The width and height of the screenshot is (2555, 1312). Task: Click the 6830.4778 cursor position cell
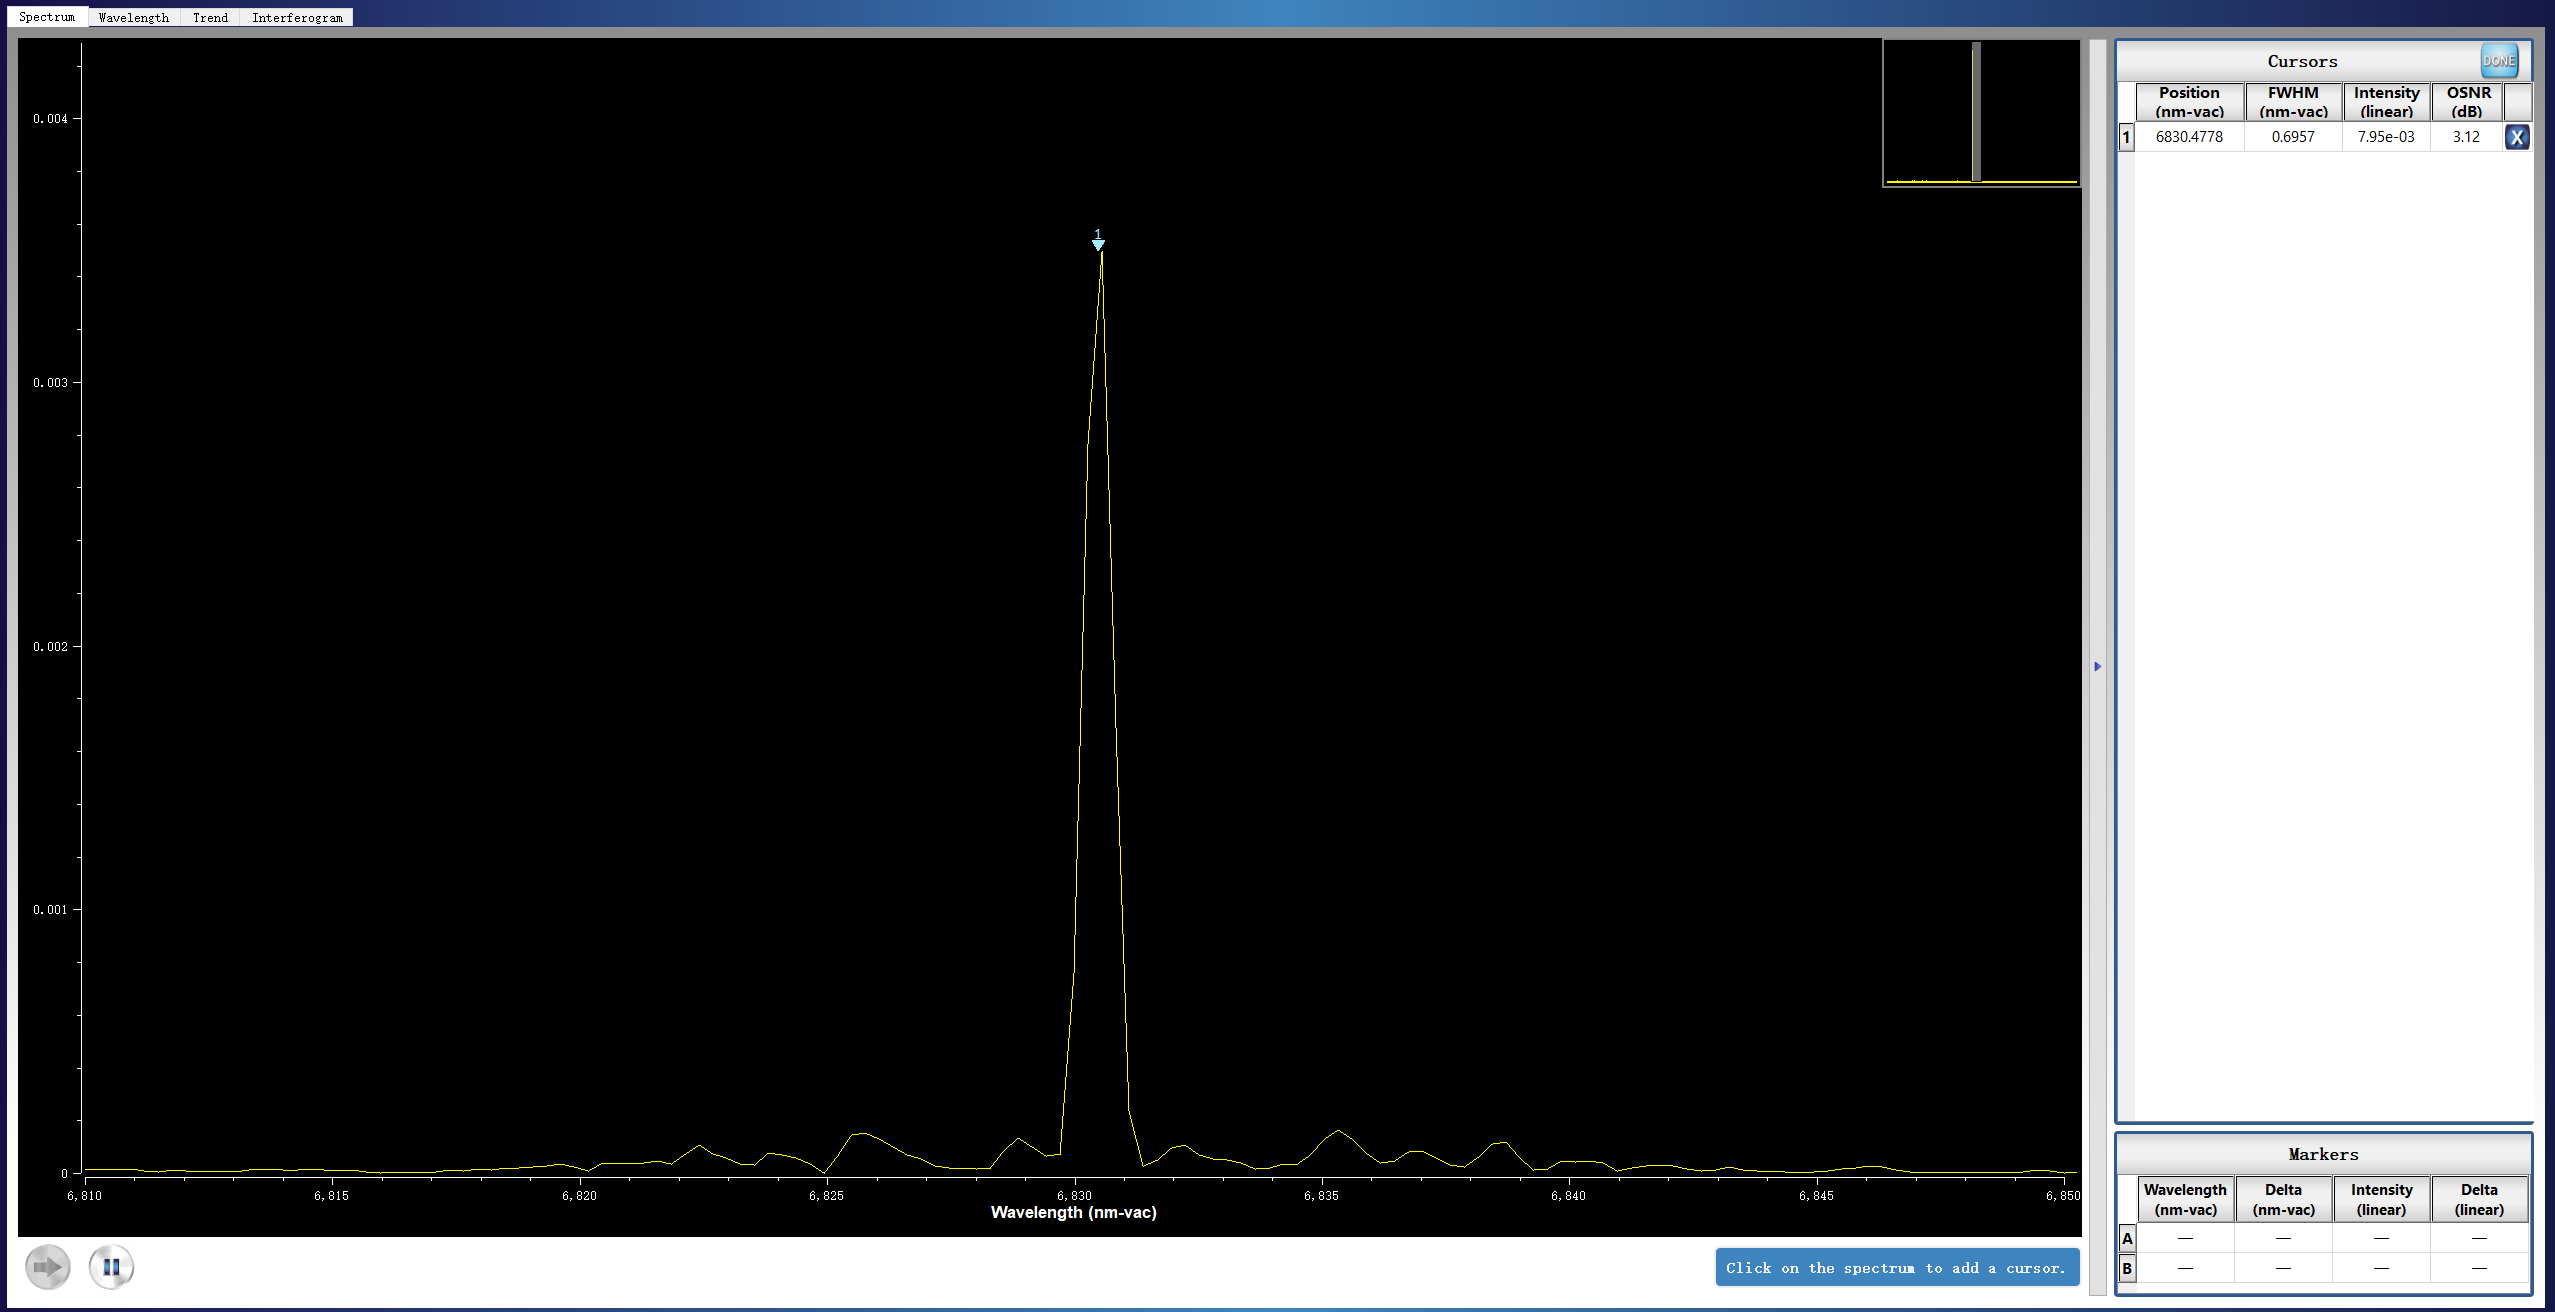2189,137
